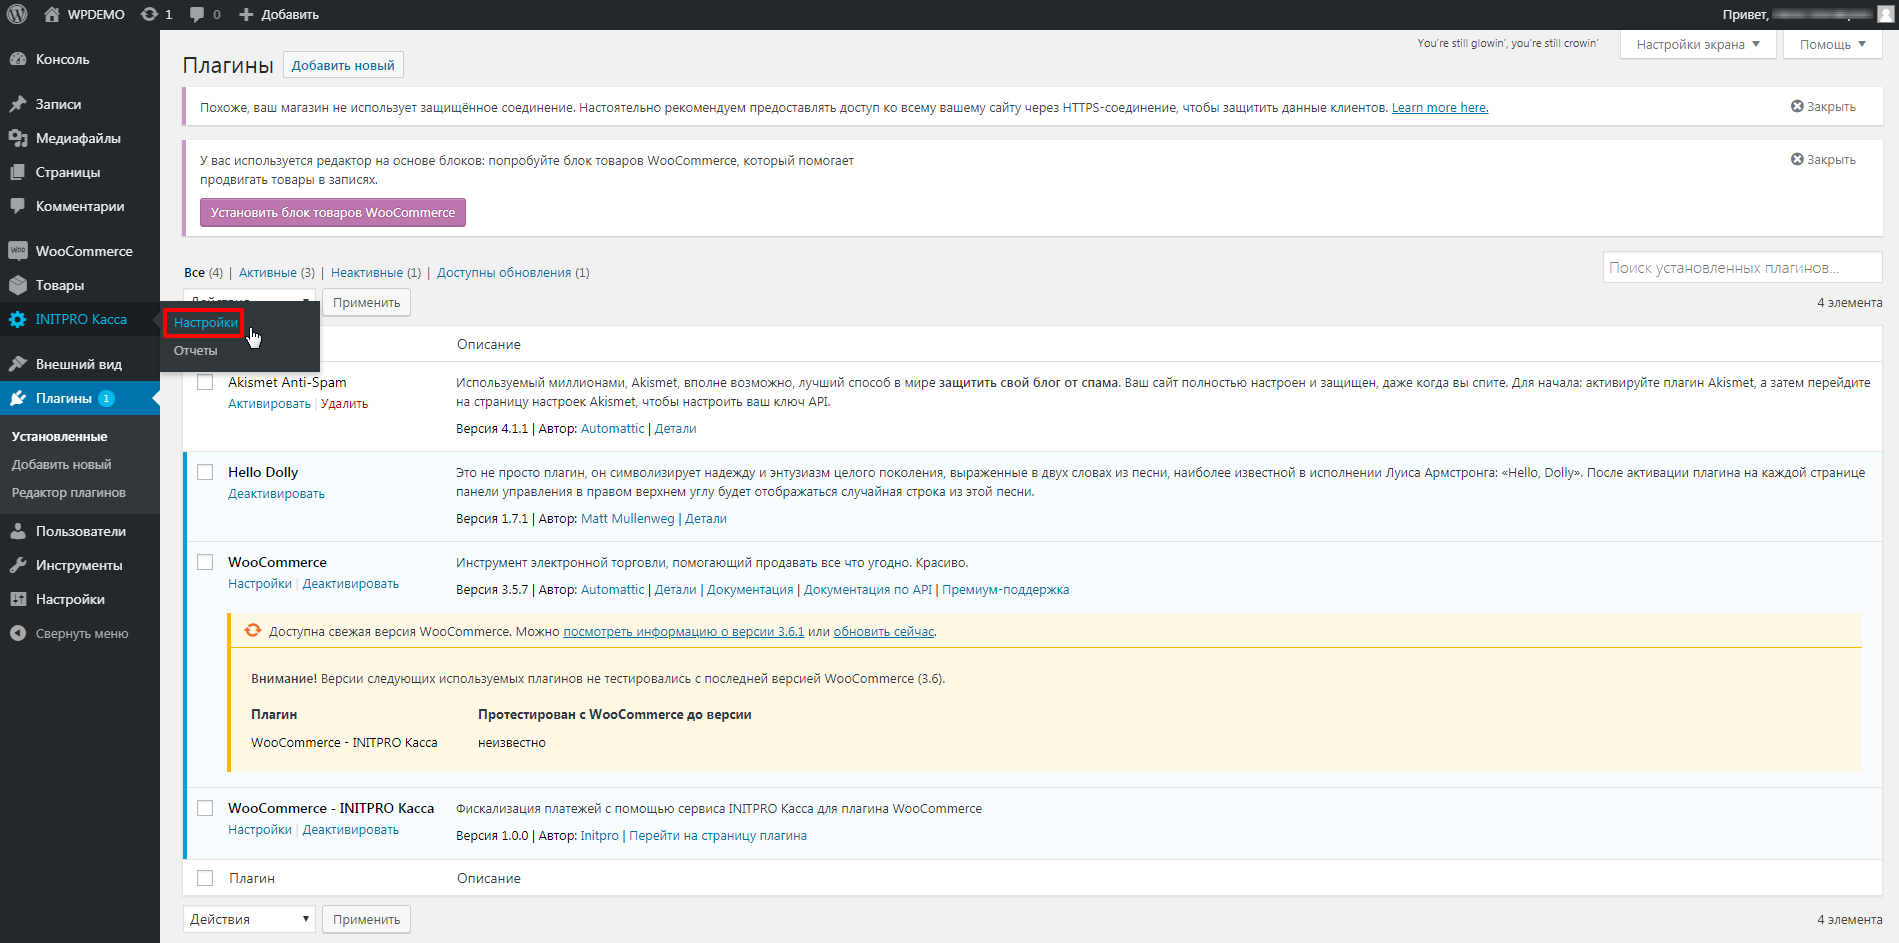Open the bottom Действия bulk actions dropdown
This screenshot has width=1899, height=943.
[249, 919]
